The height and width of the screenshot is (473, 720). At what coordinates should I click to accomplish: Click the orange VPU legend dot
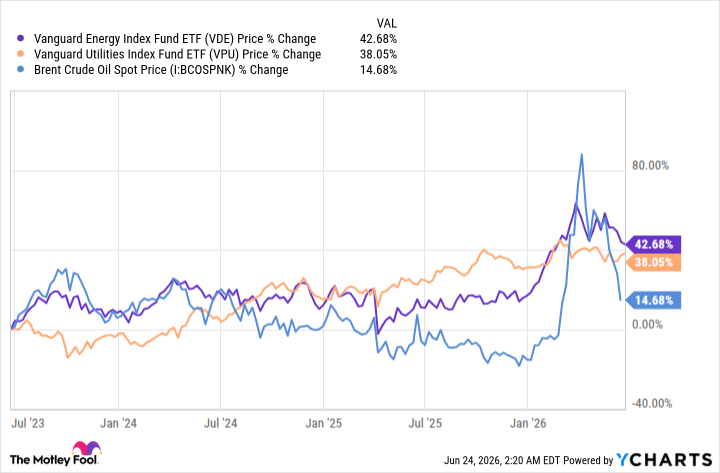(x=20, y=54)
